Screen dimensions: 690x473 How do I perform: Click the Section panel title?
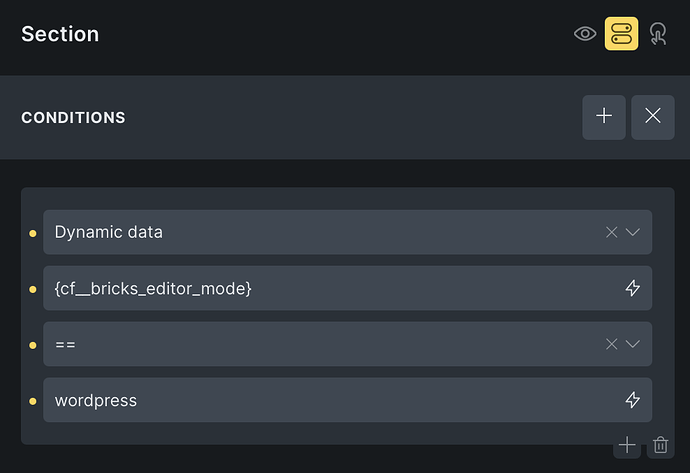(x=60, y=34)
